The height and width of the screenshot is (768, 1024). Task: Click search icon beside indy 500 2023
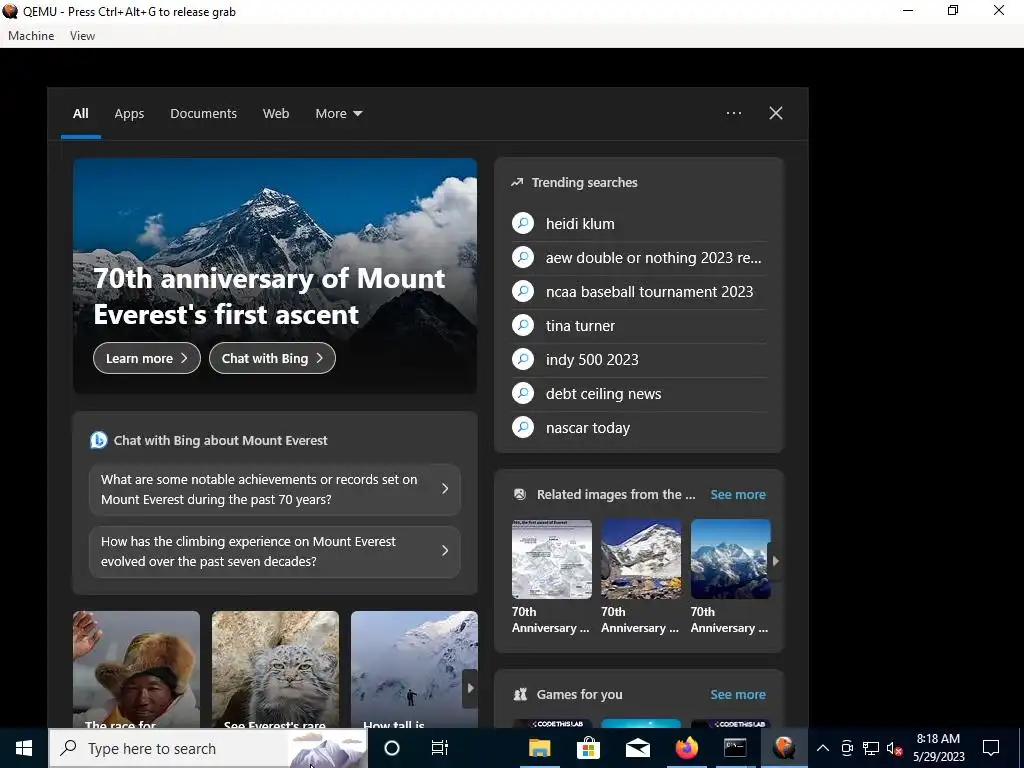coord(523,359)
